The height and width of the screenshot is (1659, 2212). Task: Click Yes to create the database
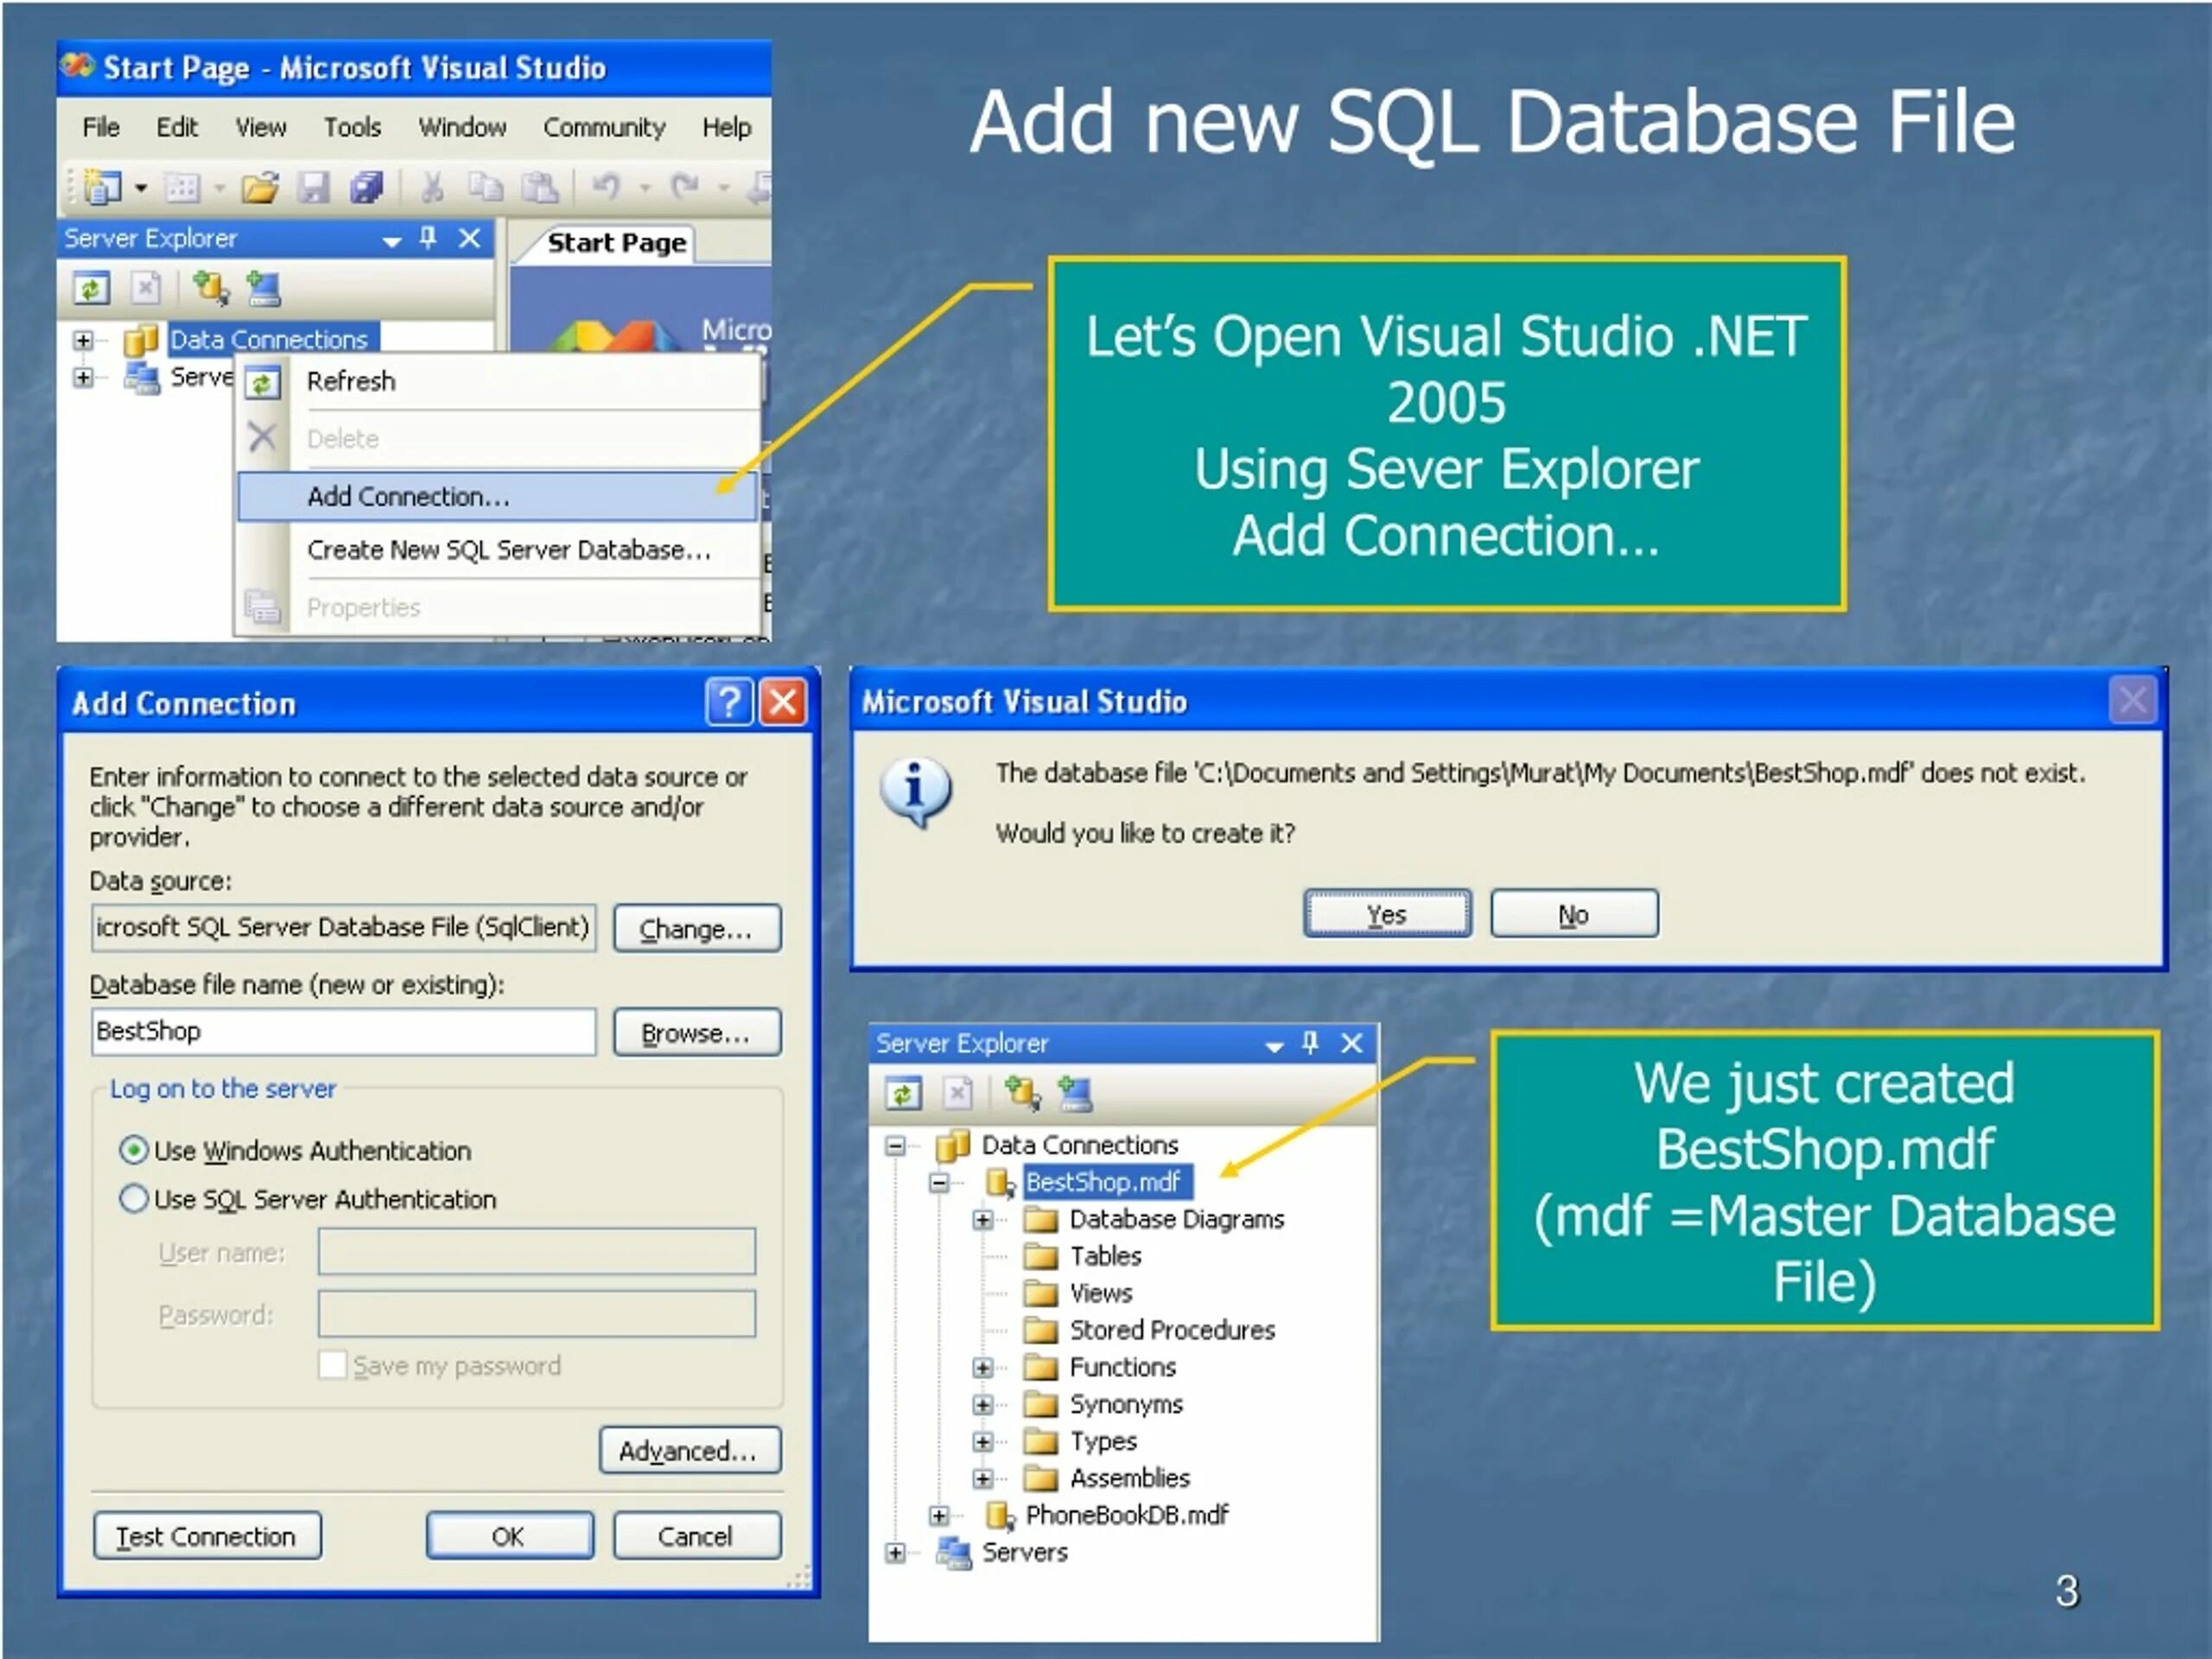(1386, 914)
